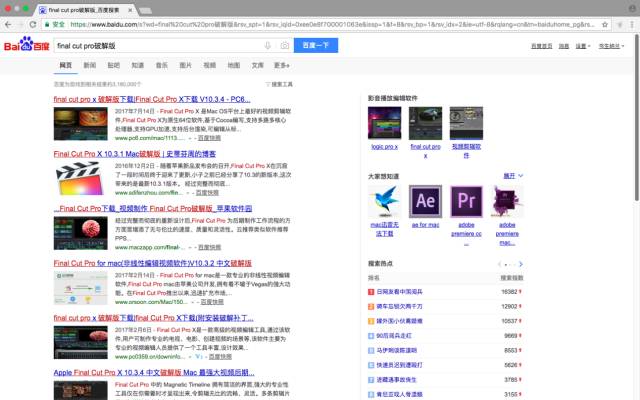
Task: Close the final cut pro browser tab
Action: [130, 10]
